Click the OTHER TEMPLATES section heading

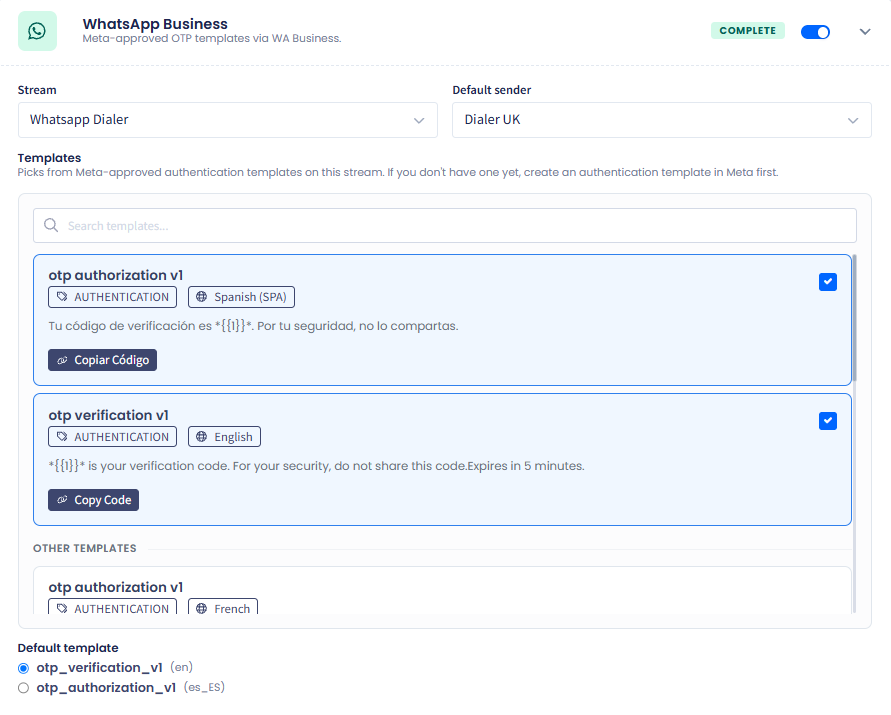pyautogui.click(x=85, y=548)
